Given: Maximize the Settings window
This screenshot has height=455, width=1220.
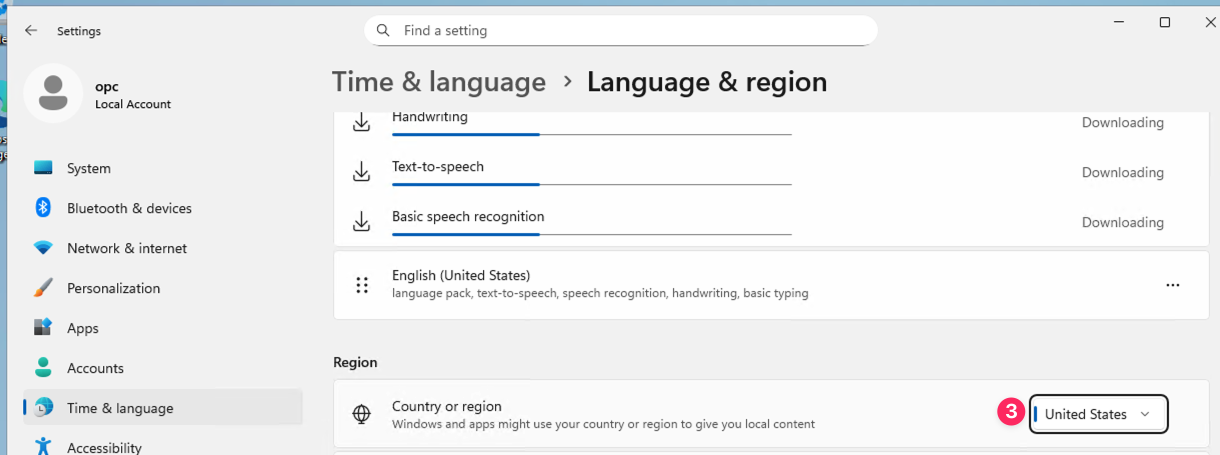Looking at the screenshot, I should (1164, 22).
